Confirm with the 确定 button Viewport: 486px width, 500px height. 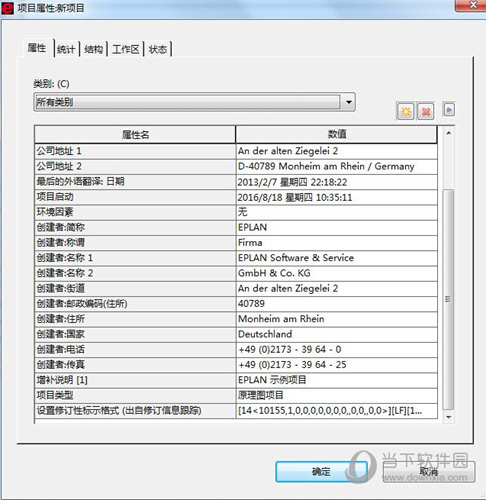pyautogui.click(x=321, y=471)
